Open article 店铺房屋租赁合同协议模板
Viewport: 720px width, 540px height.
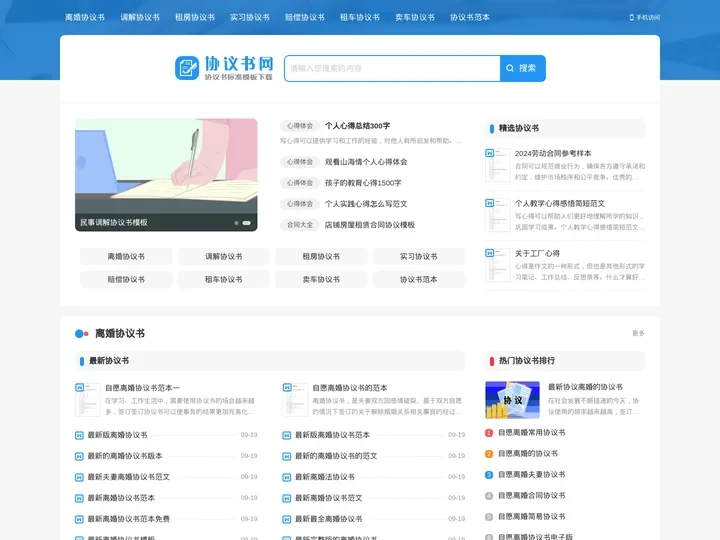click(370, 225)
